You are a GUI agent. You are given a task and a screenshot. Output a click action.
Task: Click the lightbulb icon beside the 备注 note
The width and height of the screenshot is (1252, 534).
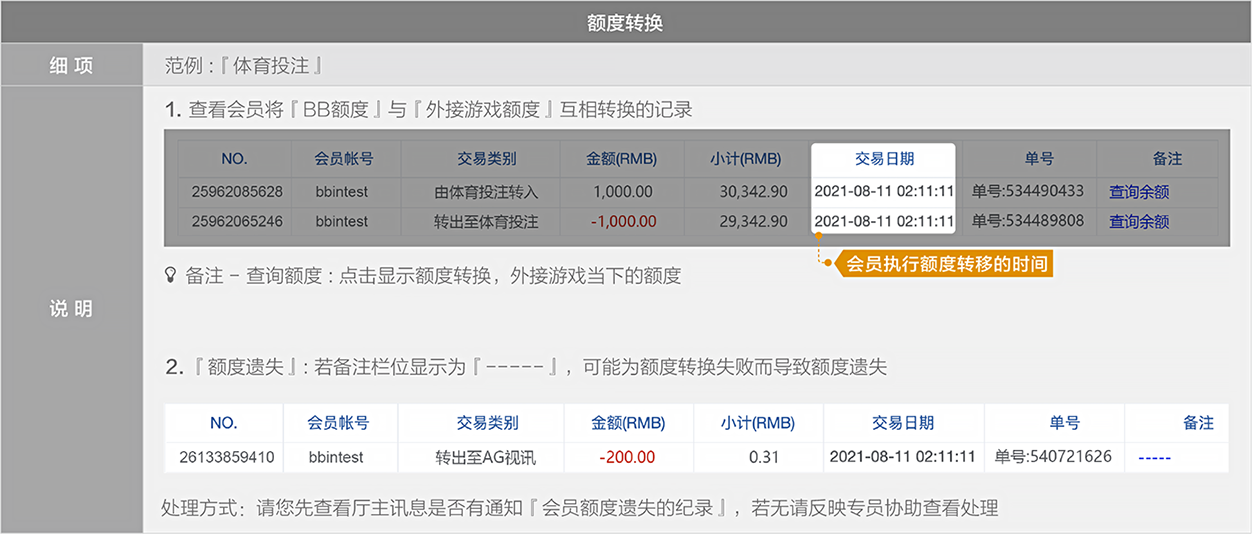(x=170, y=275)
